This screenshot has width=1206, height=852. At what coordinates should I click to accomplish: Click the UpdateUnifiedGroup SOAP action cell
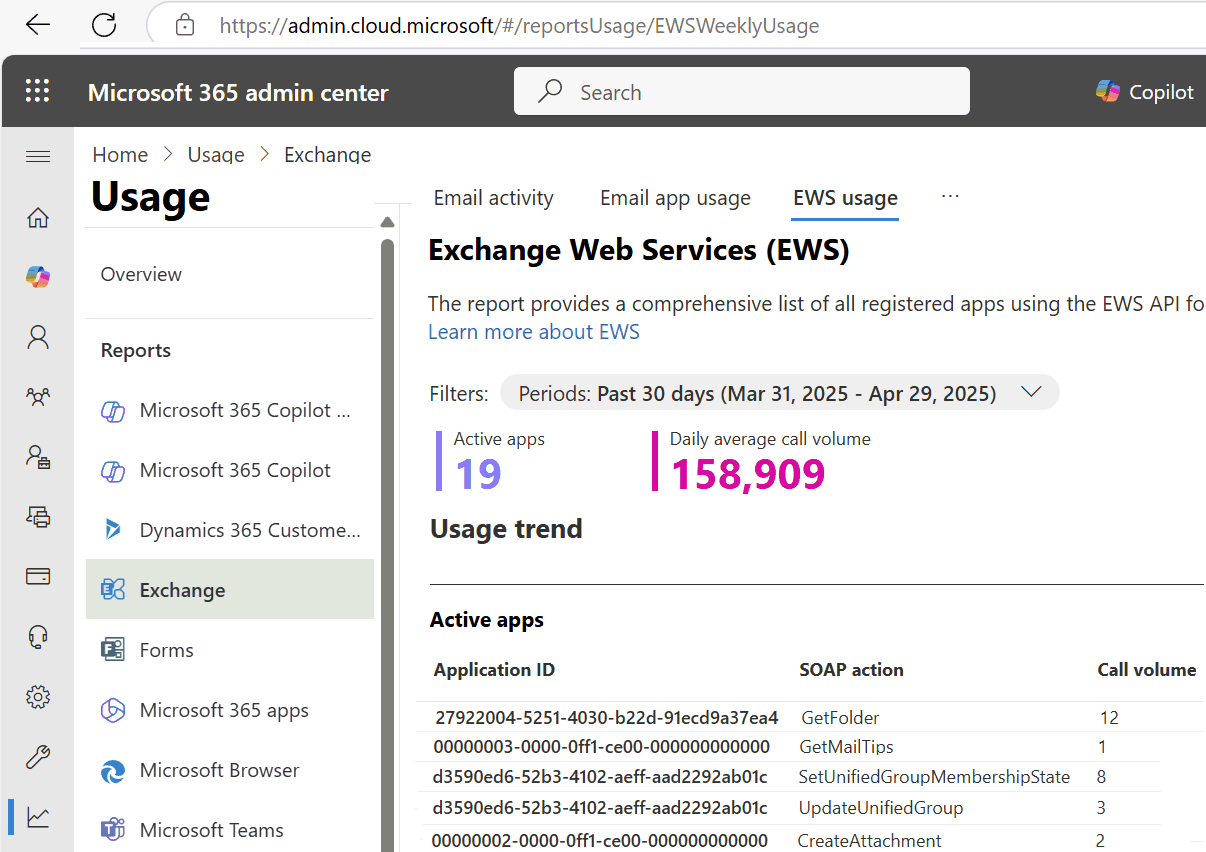880,807
